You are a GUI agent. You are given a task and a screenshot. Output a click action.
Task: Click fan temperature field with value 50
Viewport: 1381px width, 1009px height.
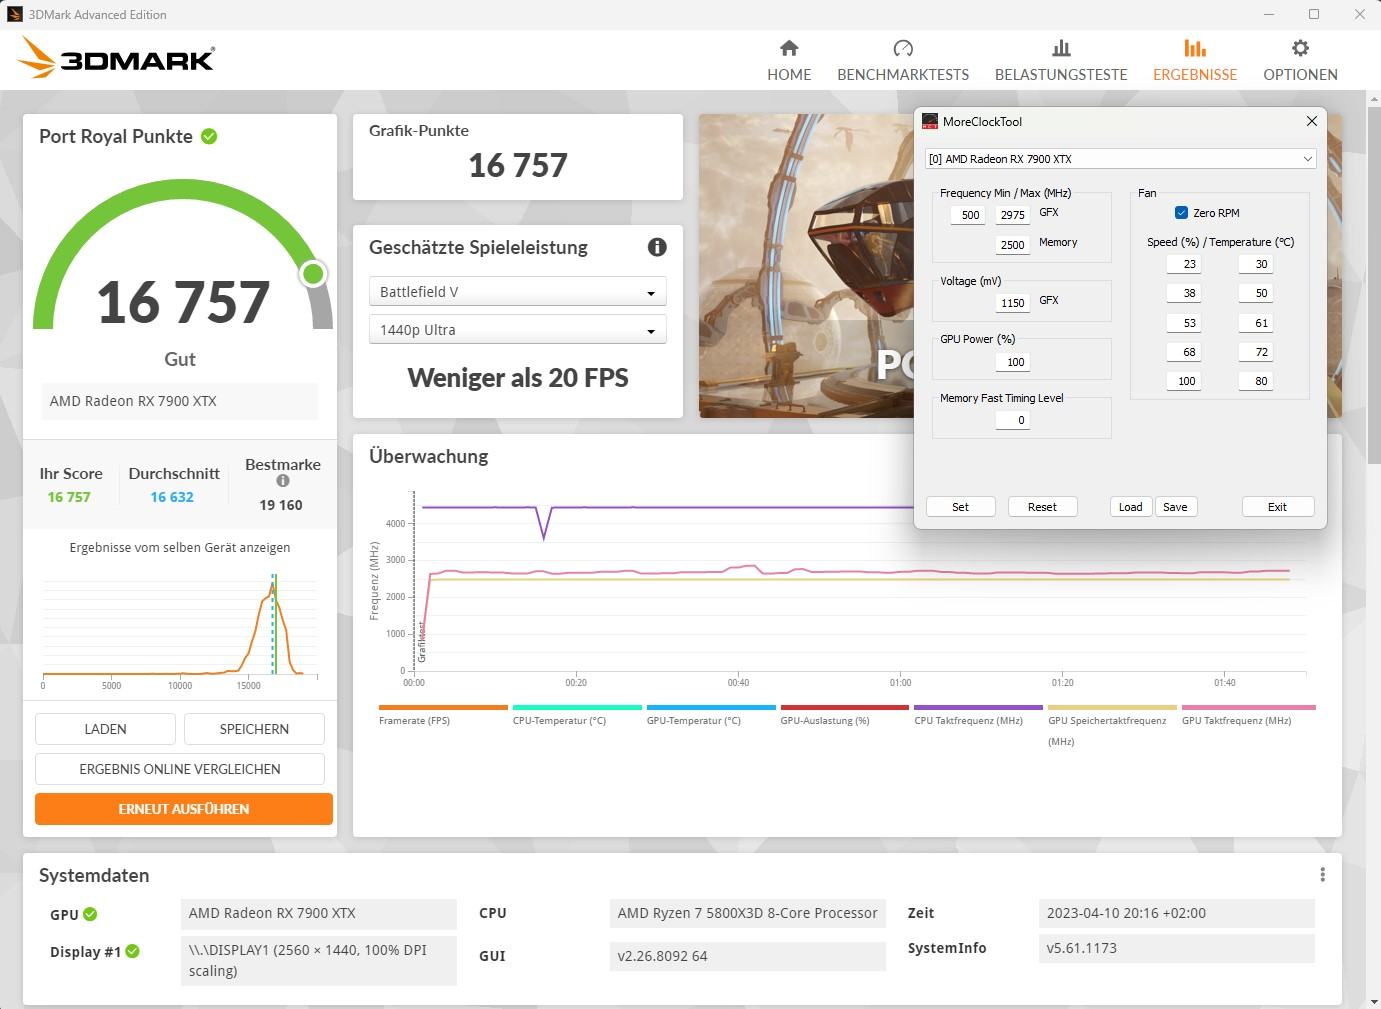coord(1256,293)
